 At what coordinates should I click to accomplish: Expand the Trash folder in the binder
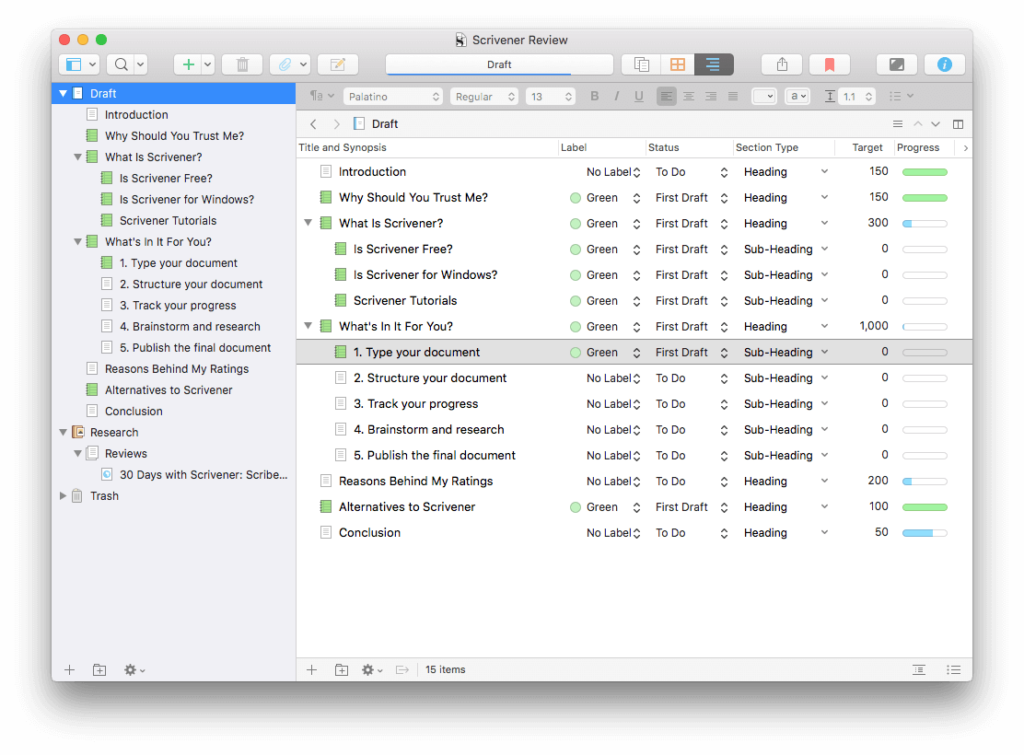pyautogui.click(x=62, y=495)
